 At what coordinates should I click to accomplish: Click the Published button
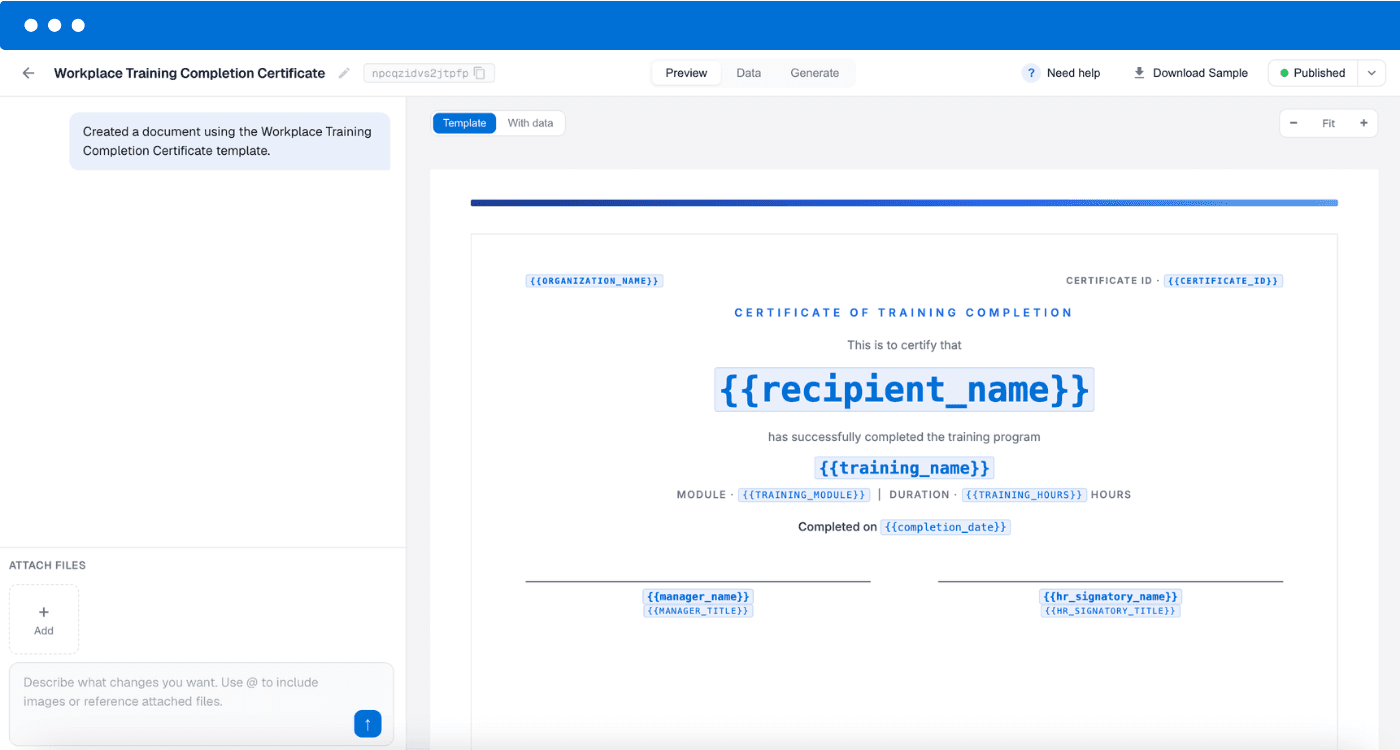tap(1314, 73)
